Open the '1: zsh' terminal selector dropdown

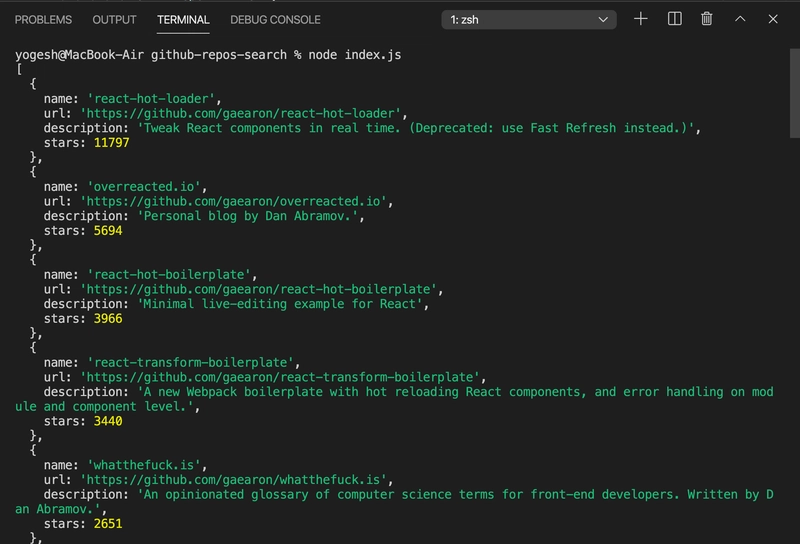(529, 20)
